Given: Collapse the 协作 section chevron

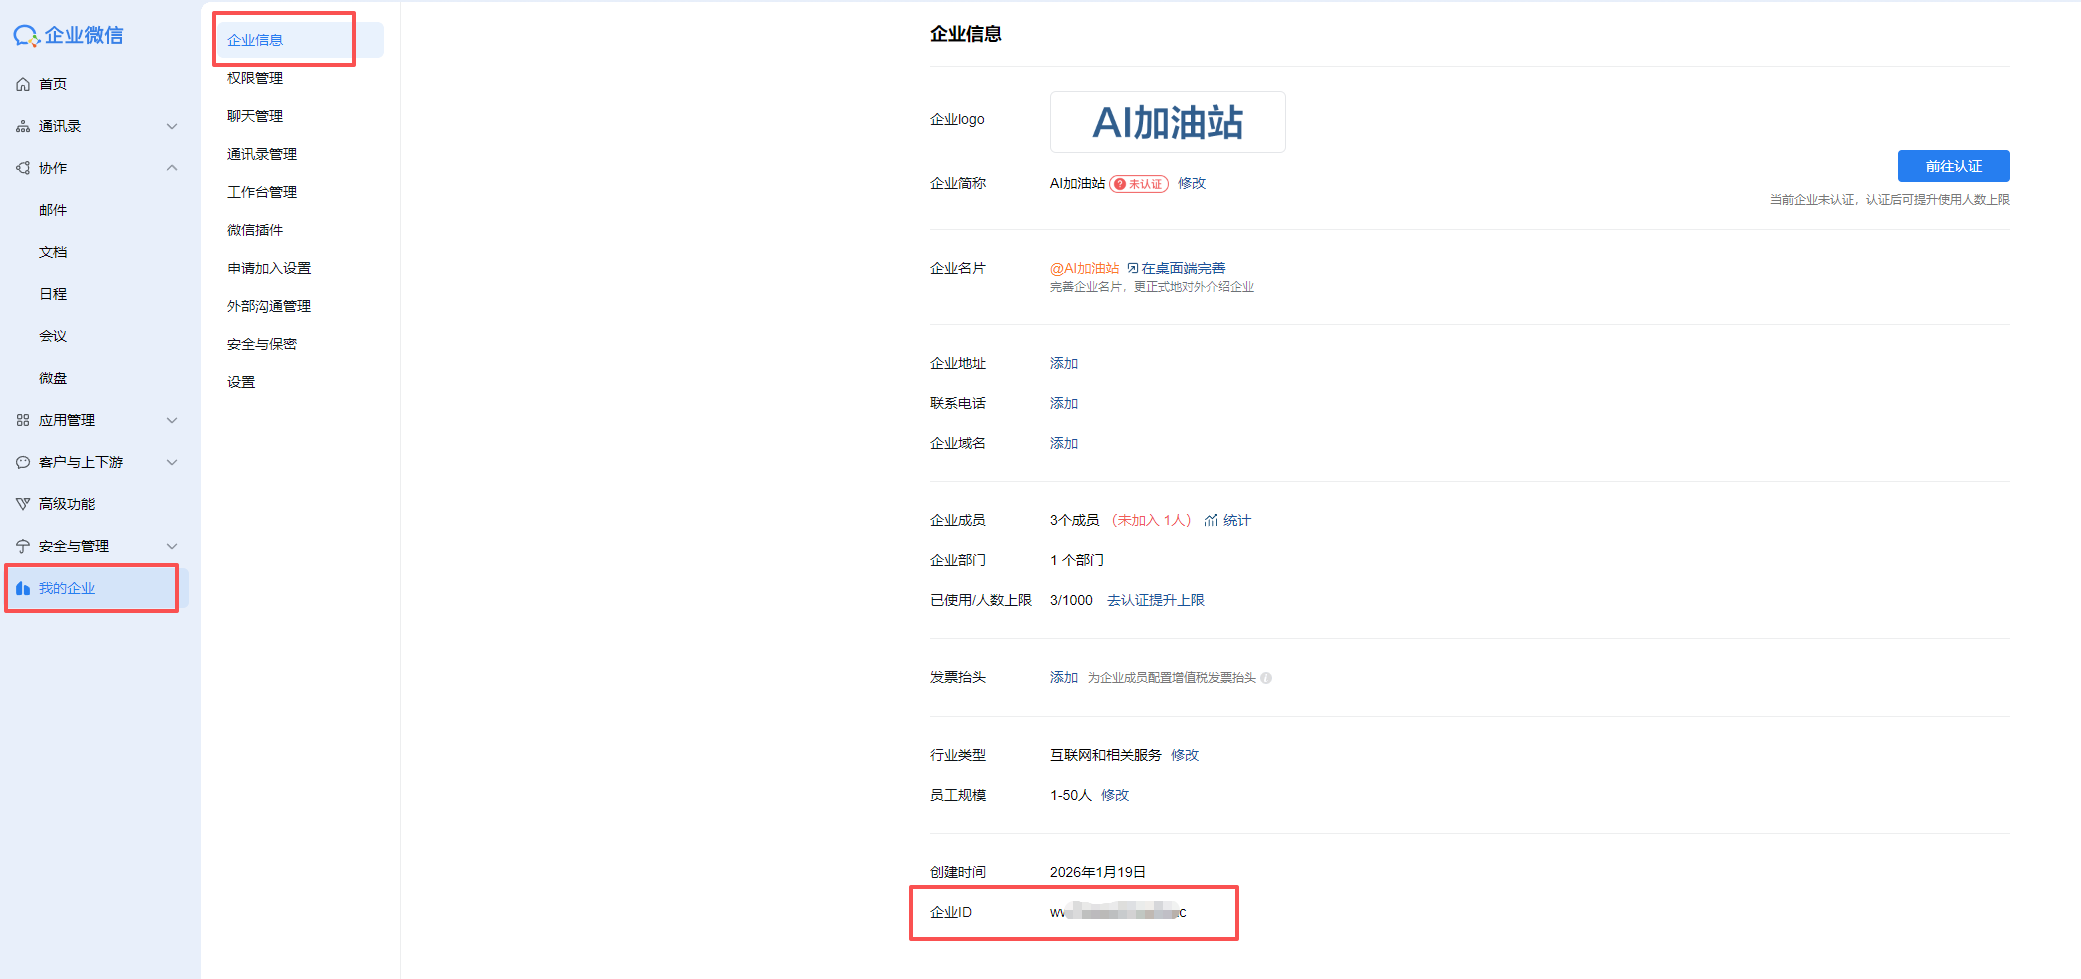Looking at the screenshot, I should click(x=172, y=168).
